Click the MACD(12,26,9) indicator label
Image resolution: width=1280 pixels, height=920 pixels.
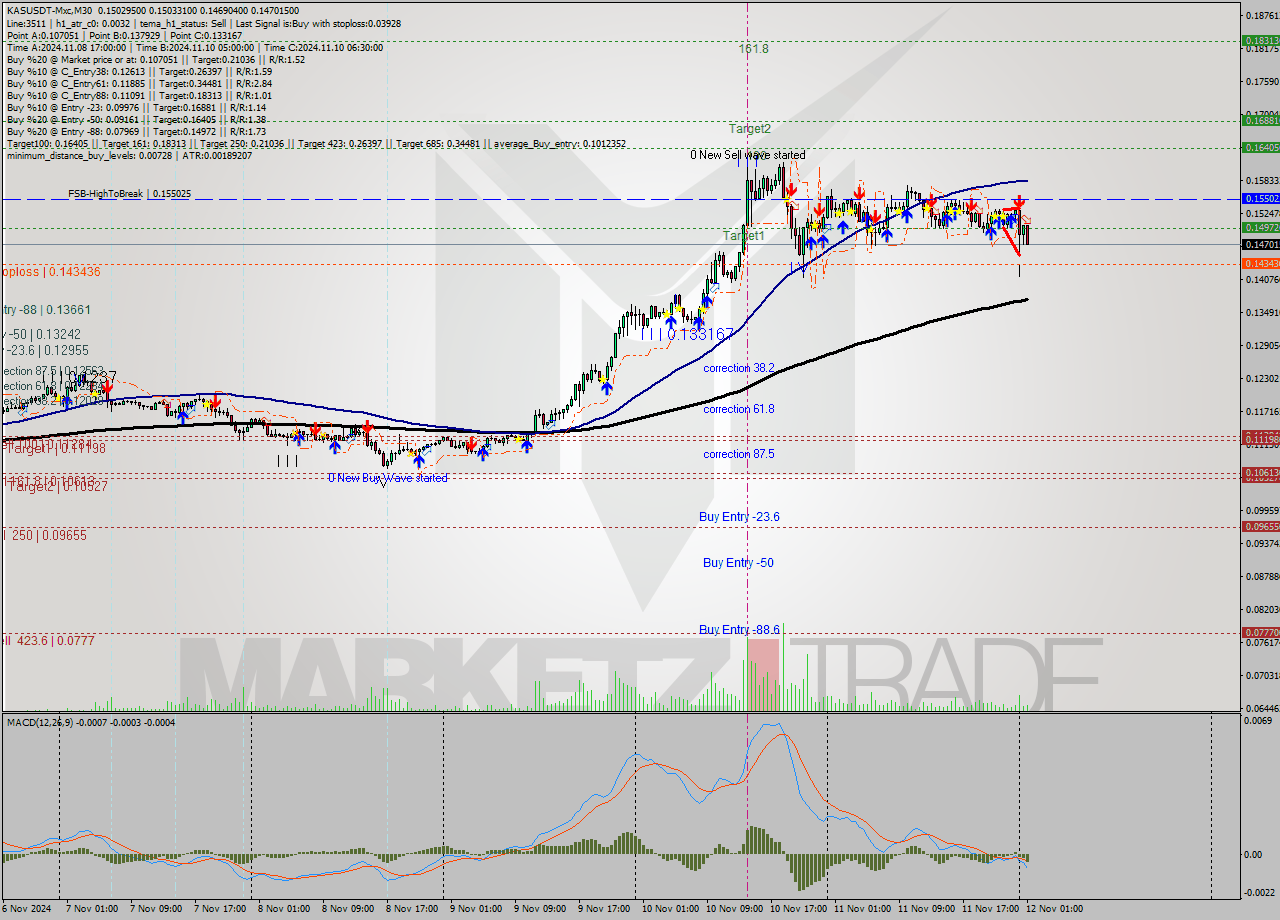91,722
